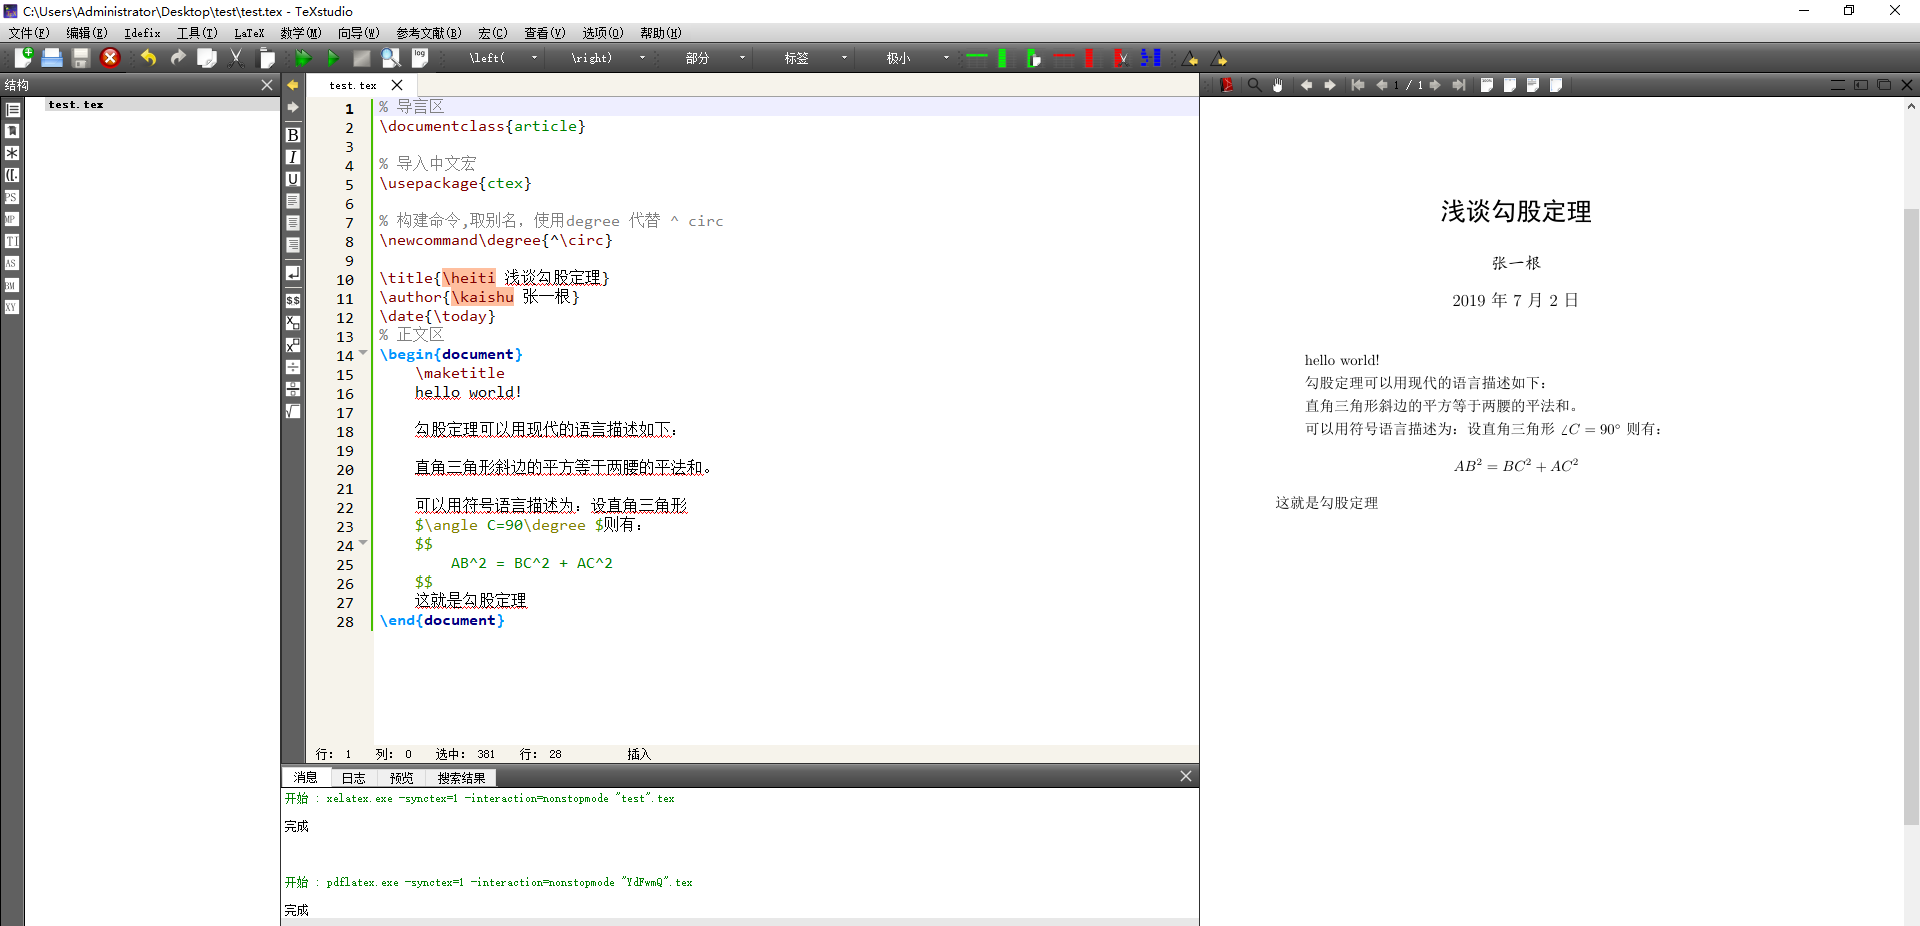
Task: Switch to the 消息 messages tab
Action: [305, 778]
